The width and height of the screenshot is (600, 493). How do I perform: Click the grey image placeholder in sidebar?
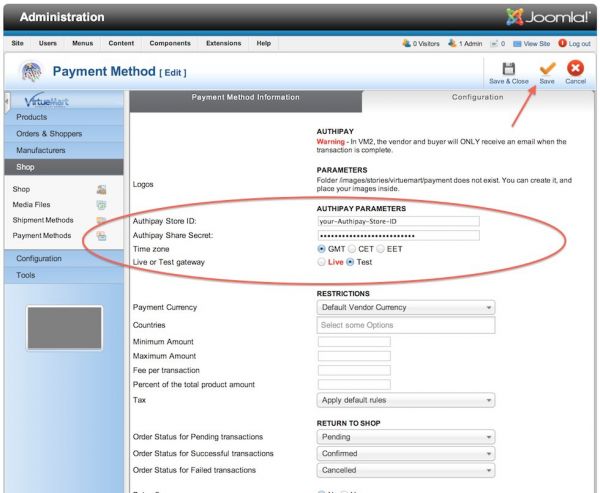[x=65, y=328]
